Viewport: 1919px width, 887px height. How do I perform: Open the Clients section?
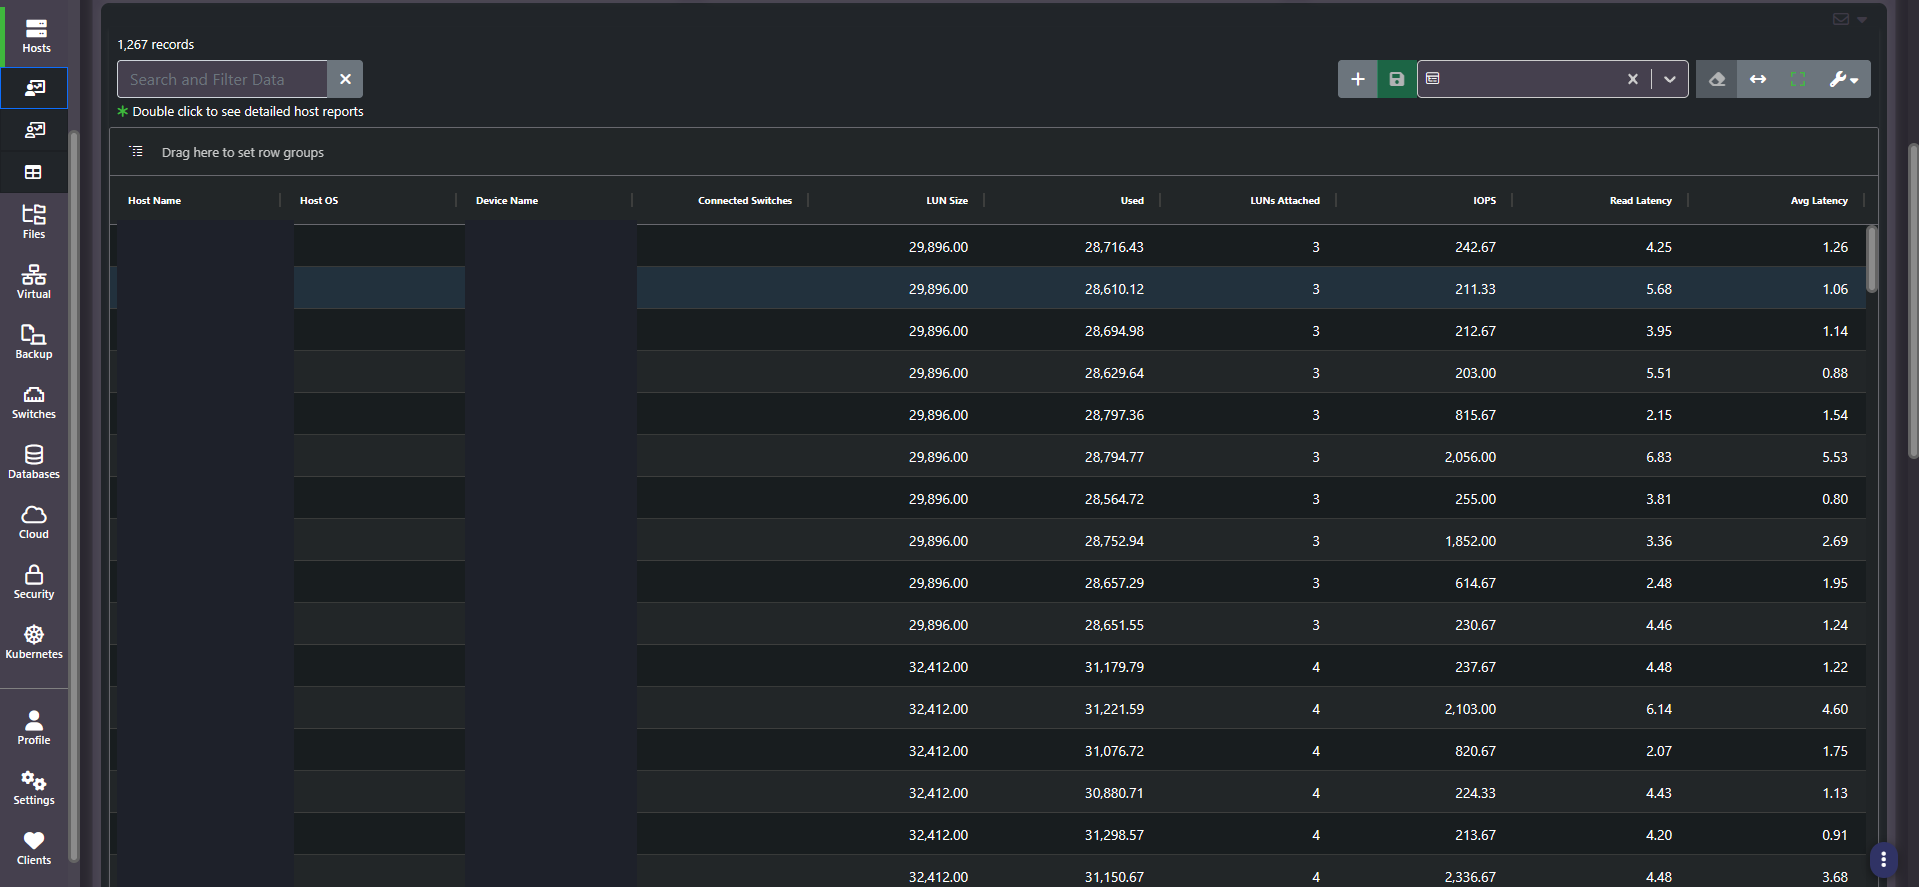coord(34,847)
